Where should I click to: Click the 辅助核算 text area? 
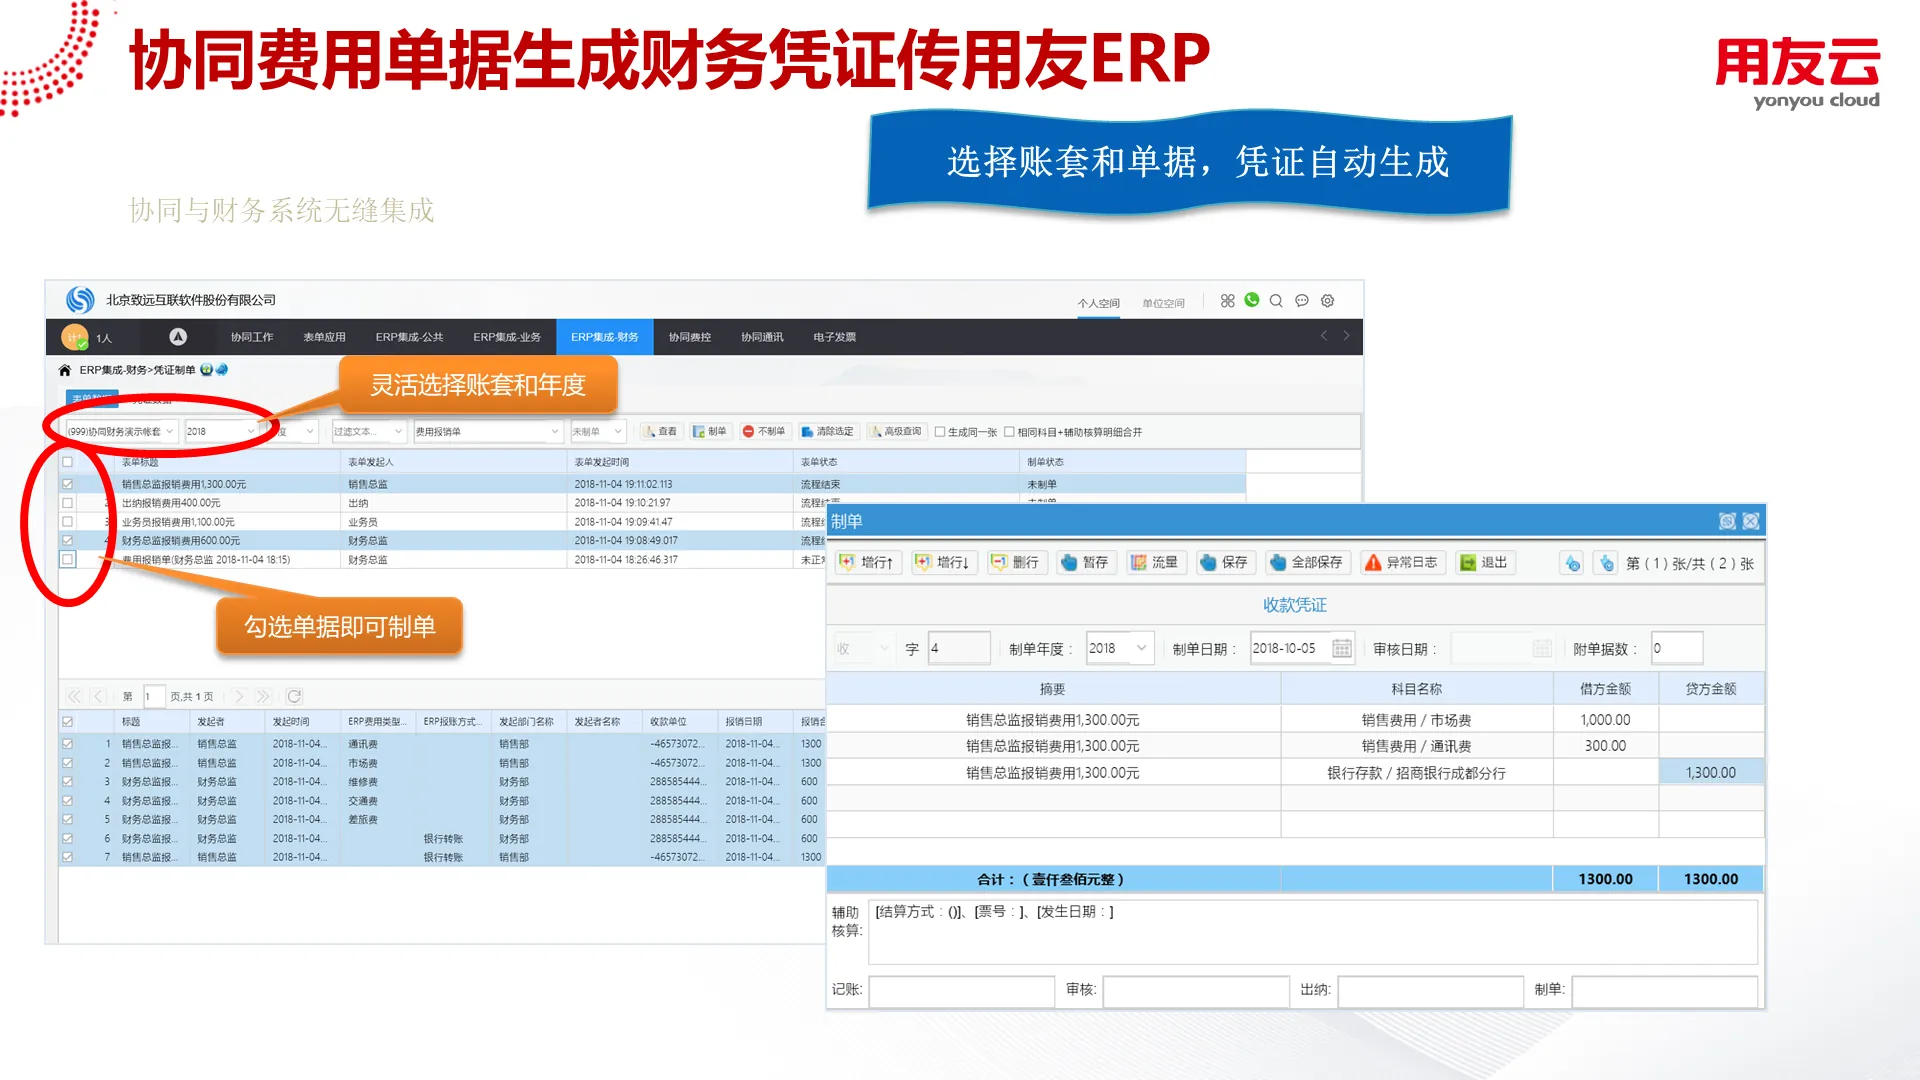tap(1312, 932)
